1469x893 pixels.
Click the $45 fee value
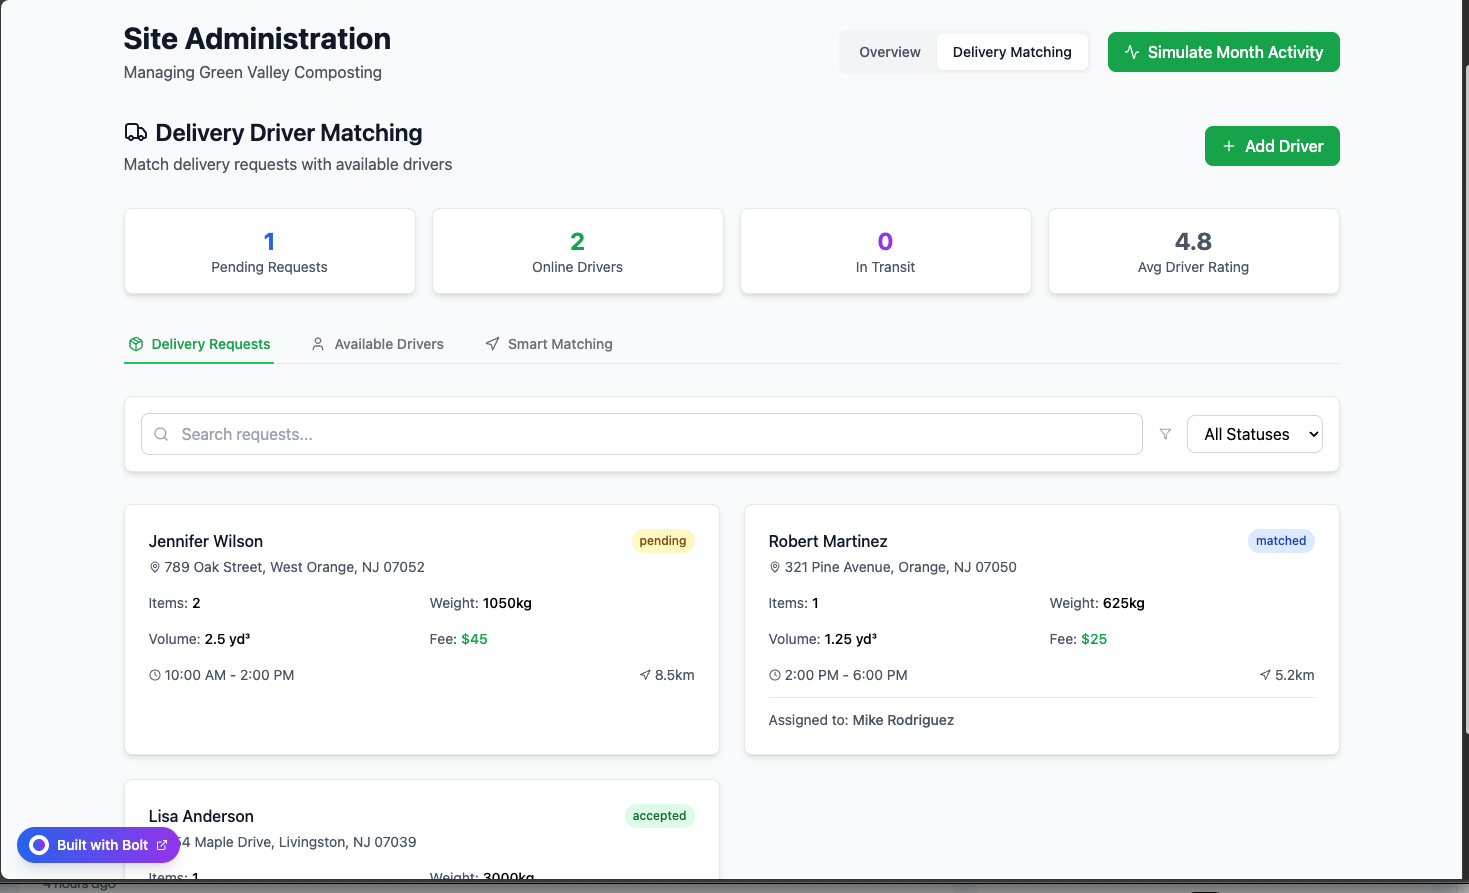coord(474,639)
